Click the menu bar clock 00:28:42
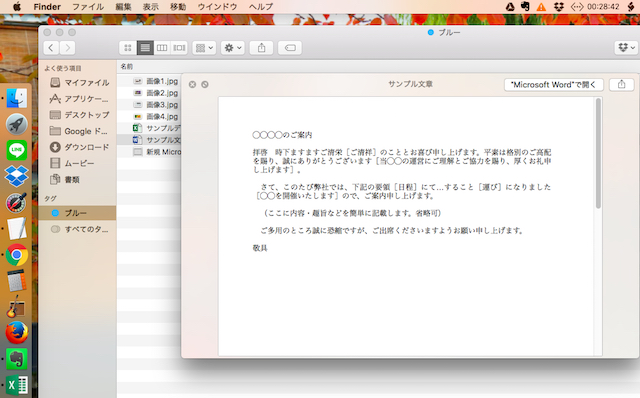The image size is (640, 398). [603, 7]
